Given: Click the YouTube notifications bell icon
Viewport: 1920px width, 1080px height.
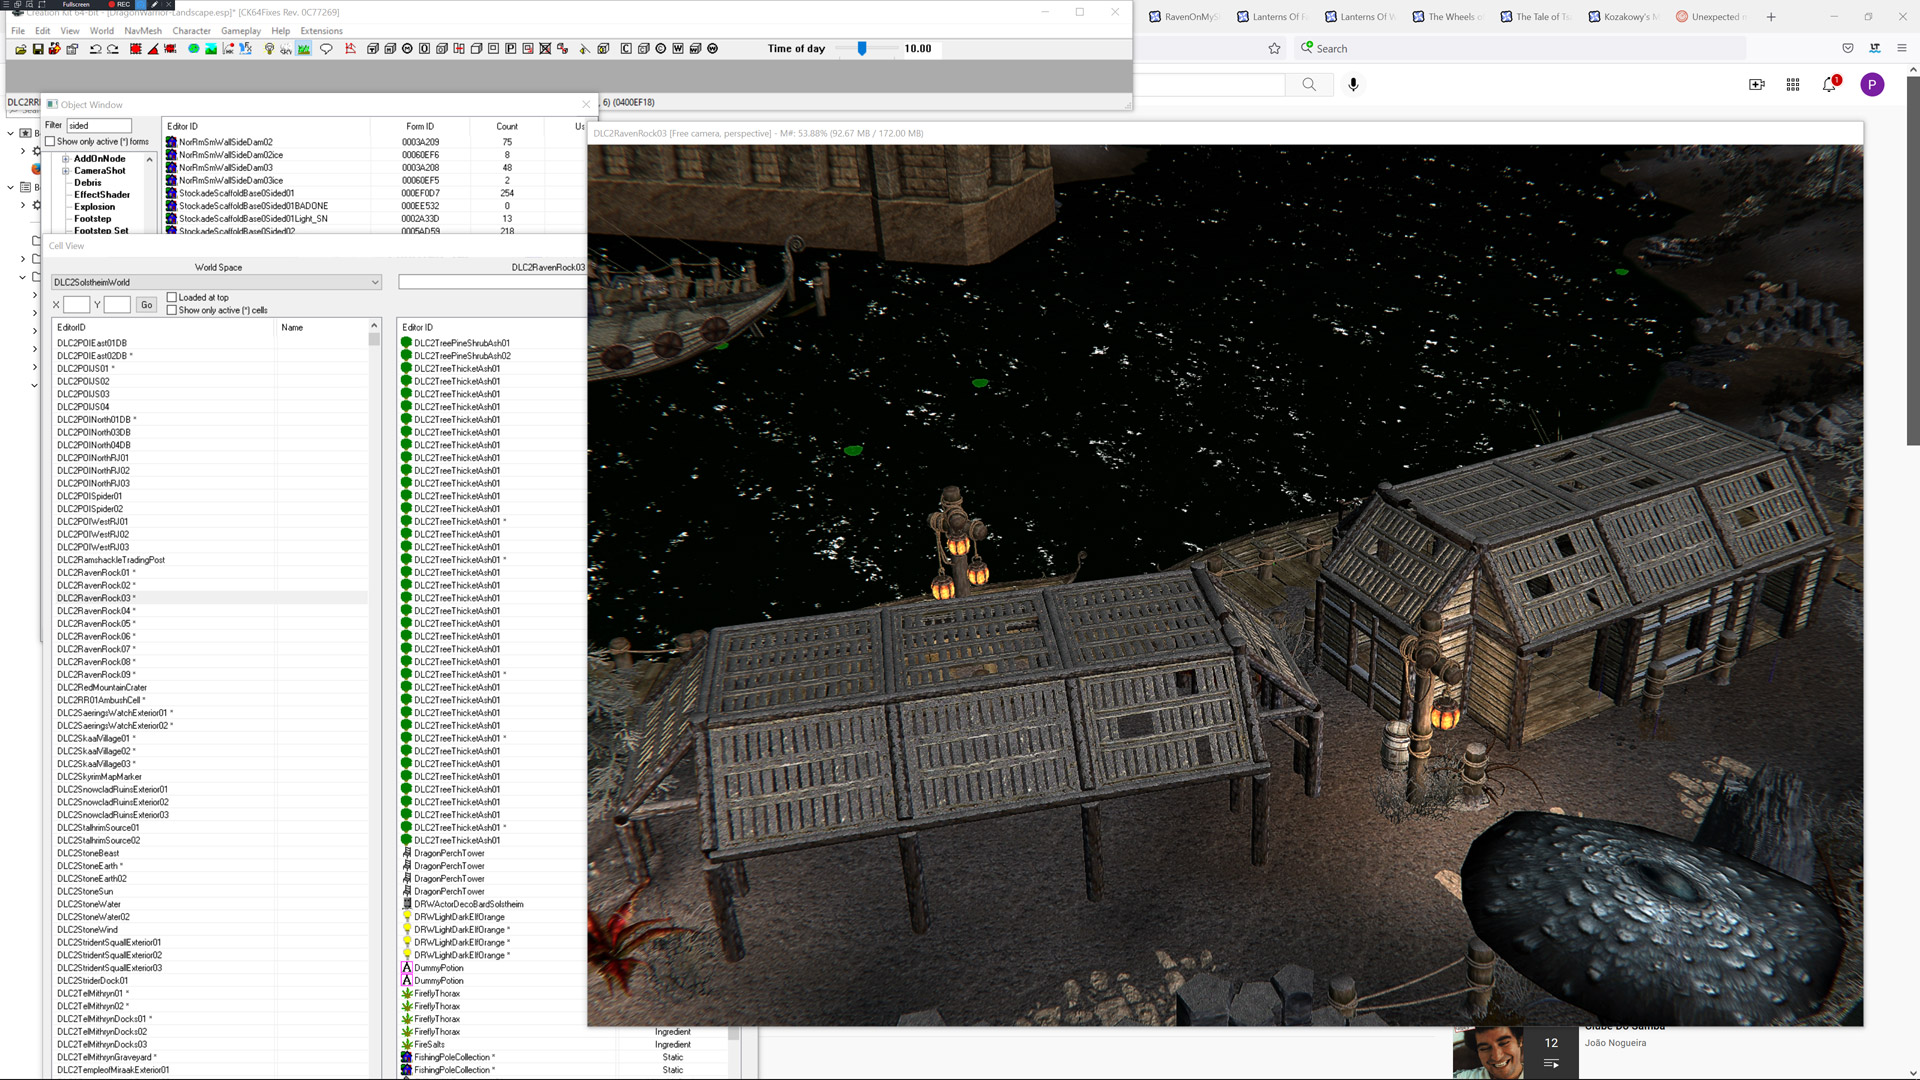Looking at the screenshot, I should pos(1829,85).
